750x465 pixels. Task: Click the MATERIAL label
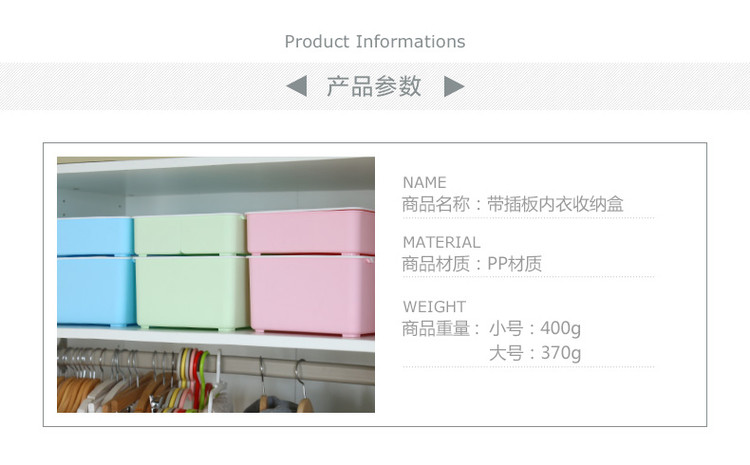tap(441, 243)
